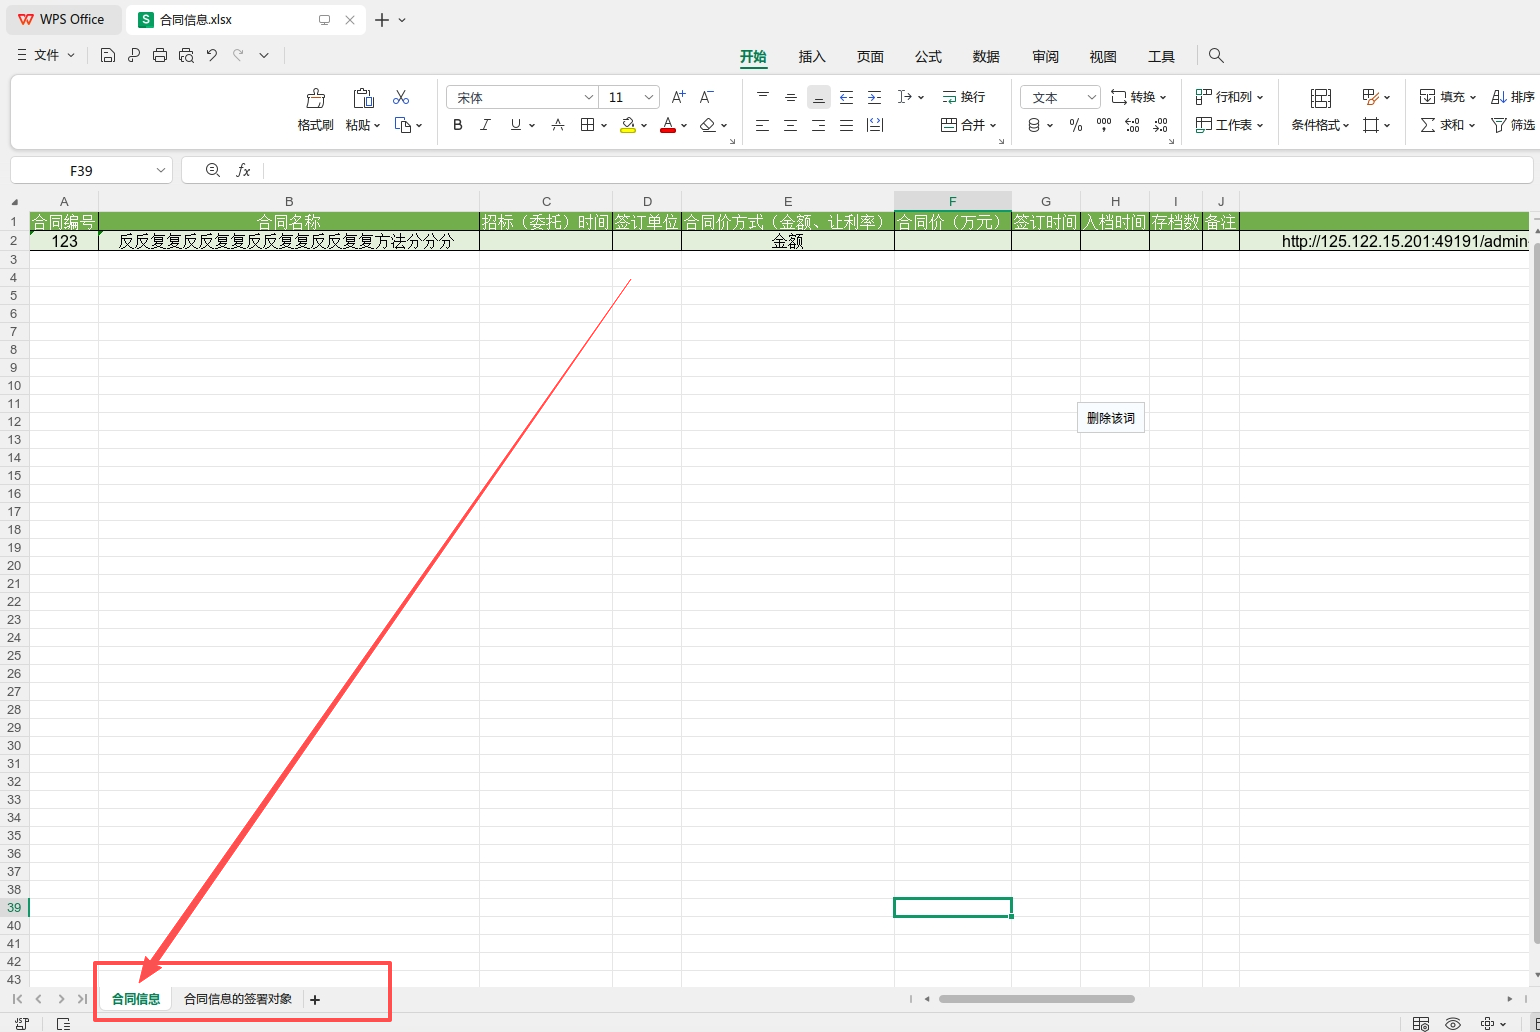Switch to the 插入 ribbon tab
The height and width of the screenshot is (1032, 1540).
coord(812,57)
